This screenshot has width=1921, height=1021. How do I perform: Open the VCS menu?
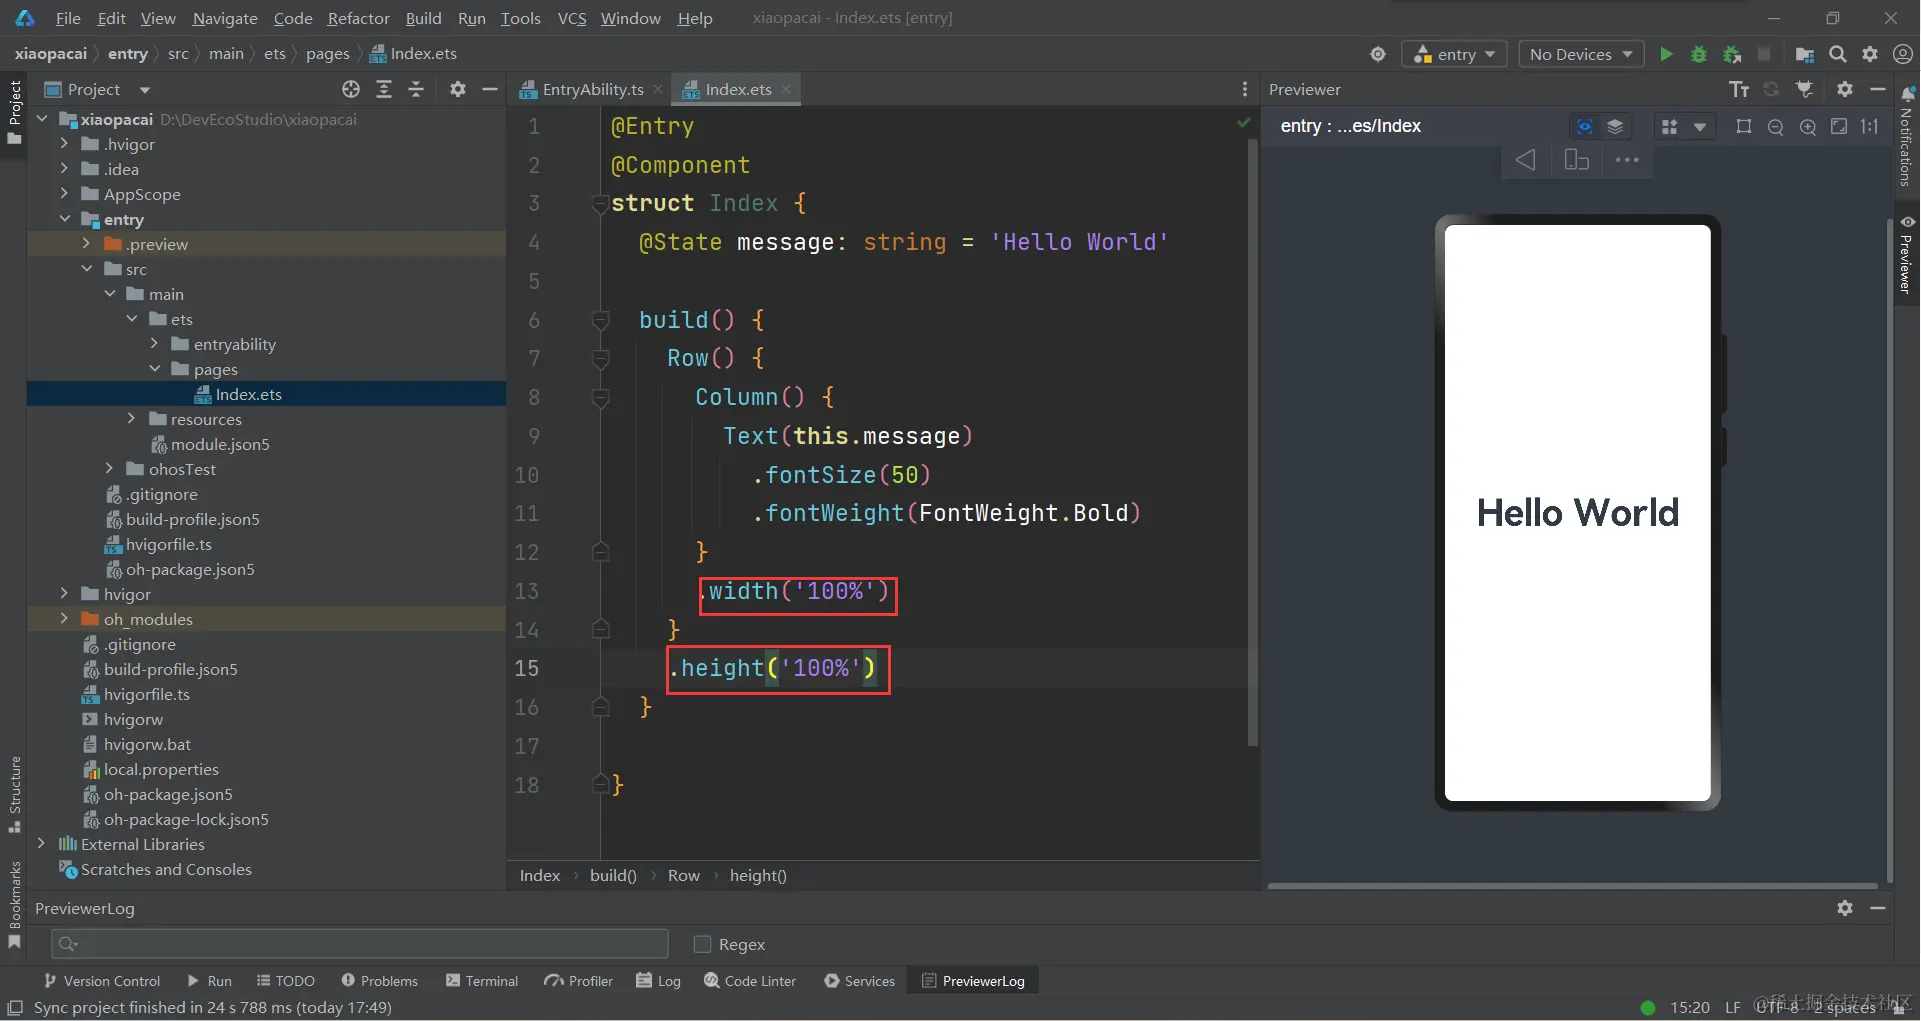pyautogui.click(x=571, y=18)
